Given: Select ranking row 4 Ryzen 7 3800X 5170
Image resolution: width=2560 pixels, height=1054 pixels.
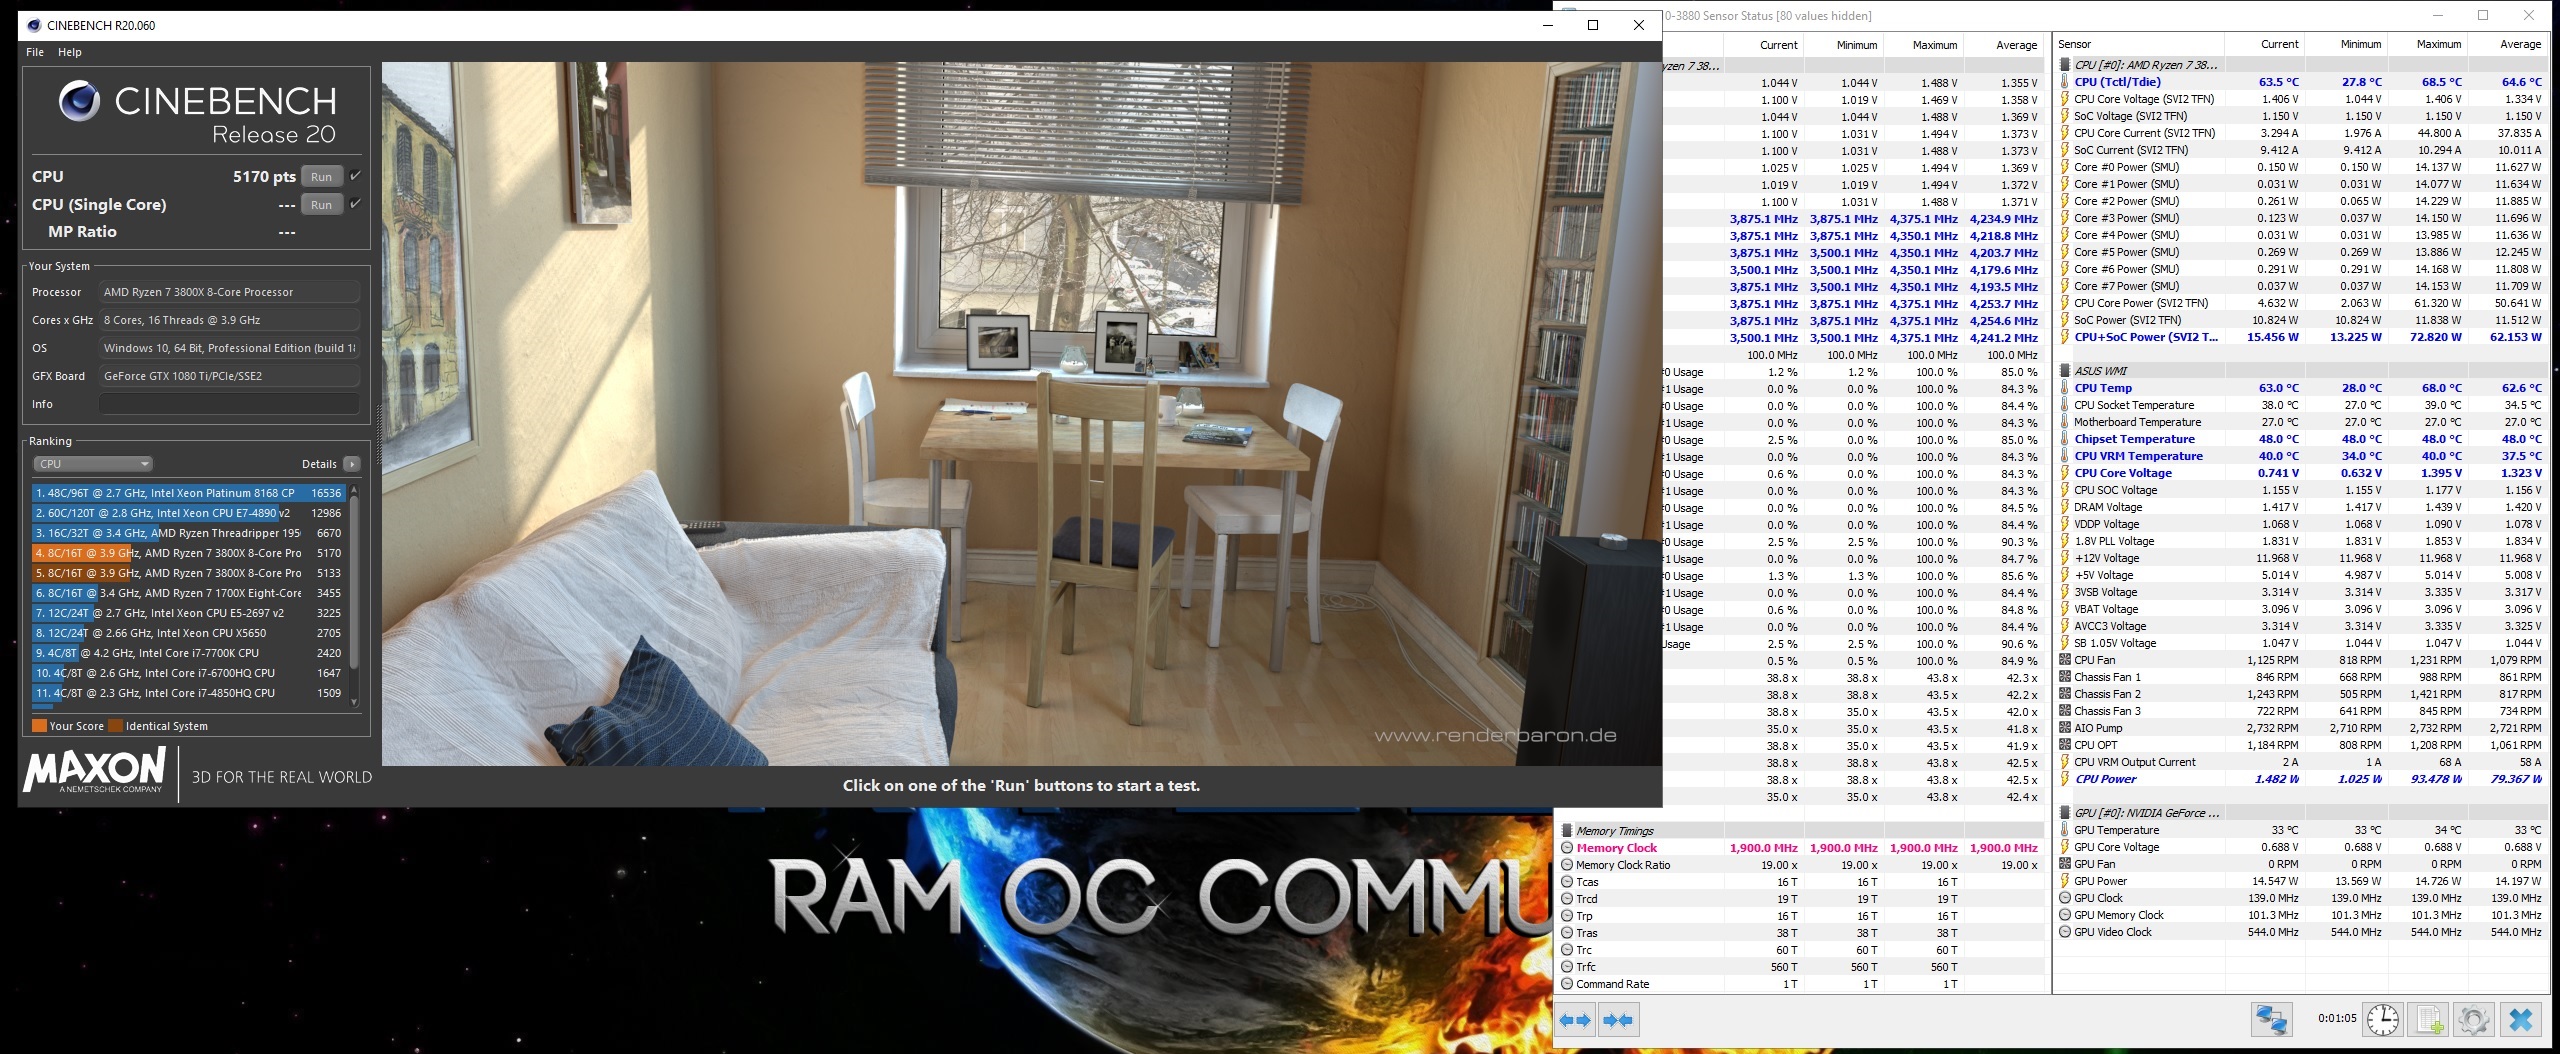Looking at the screenshot, I should 188,553.
